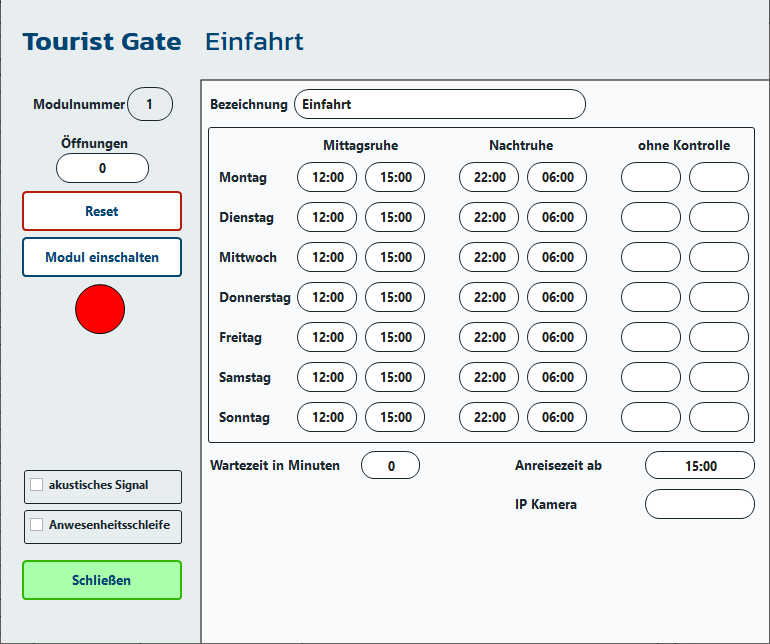Click Modul einschalten button
Viewport: 770px width, 644px height.
tap(102, 257)
